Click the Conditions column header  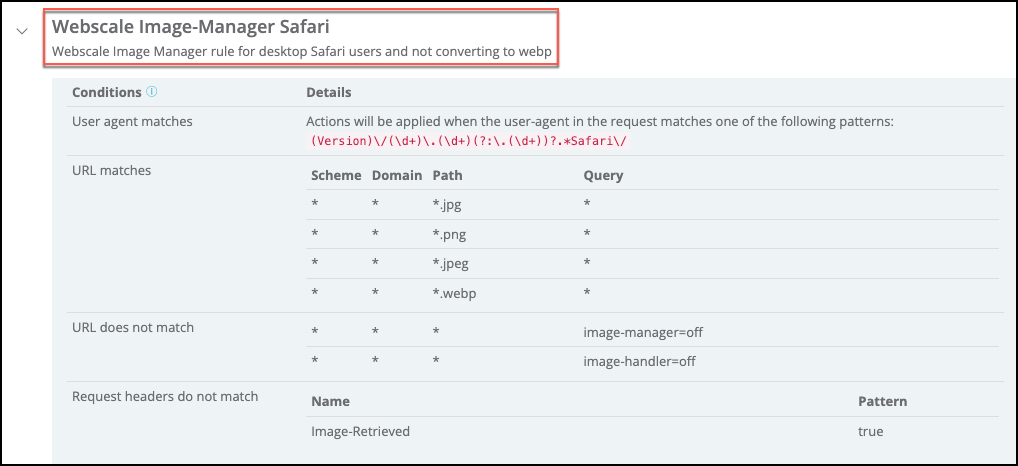[107, 92]
